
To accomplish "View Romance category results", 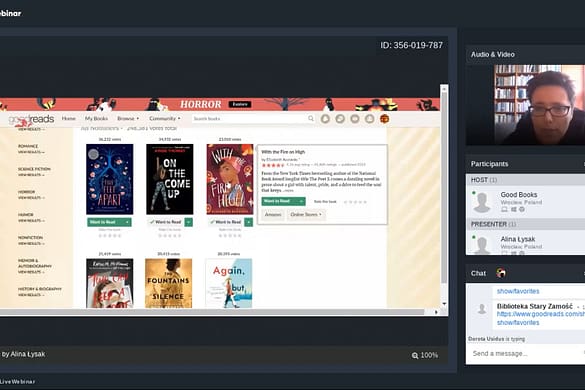I will 31,152.
